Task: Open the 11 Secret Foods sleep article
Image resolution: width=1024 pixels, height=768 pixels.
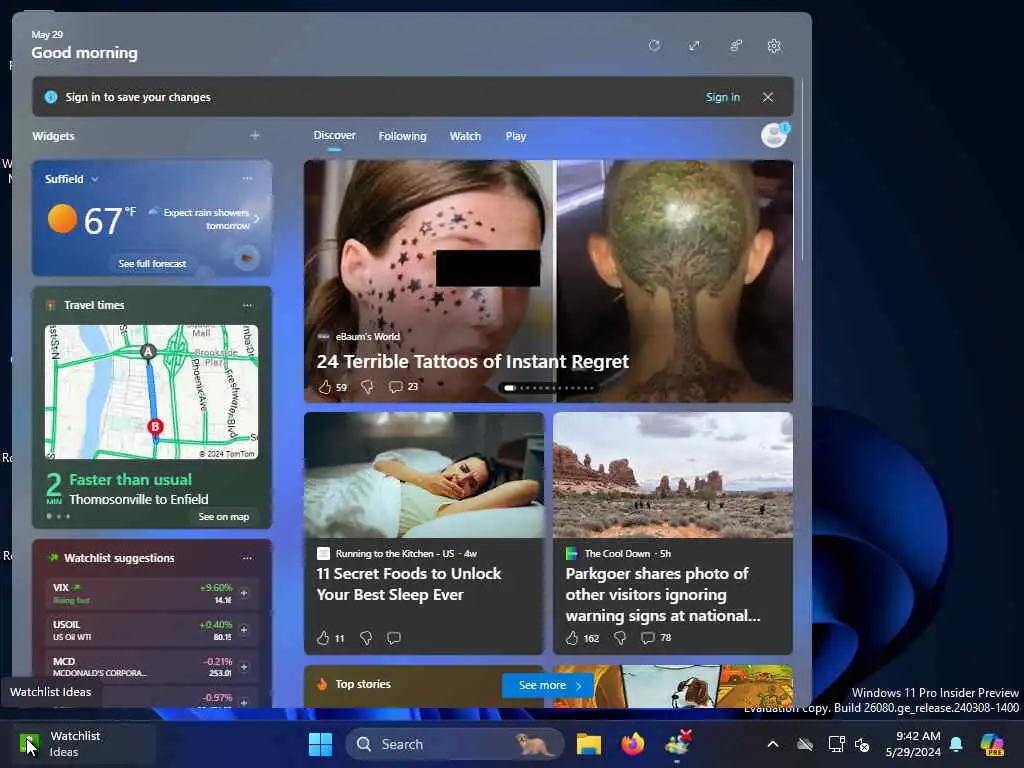Action: [409, 584]
